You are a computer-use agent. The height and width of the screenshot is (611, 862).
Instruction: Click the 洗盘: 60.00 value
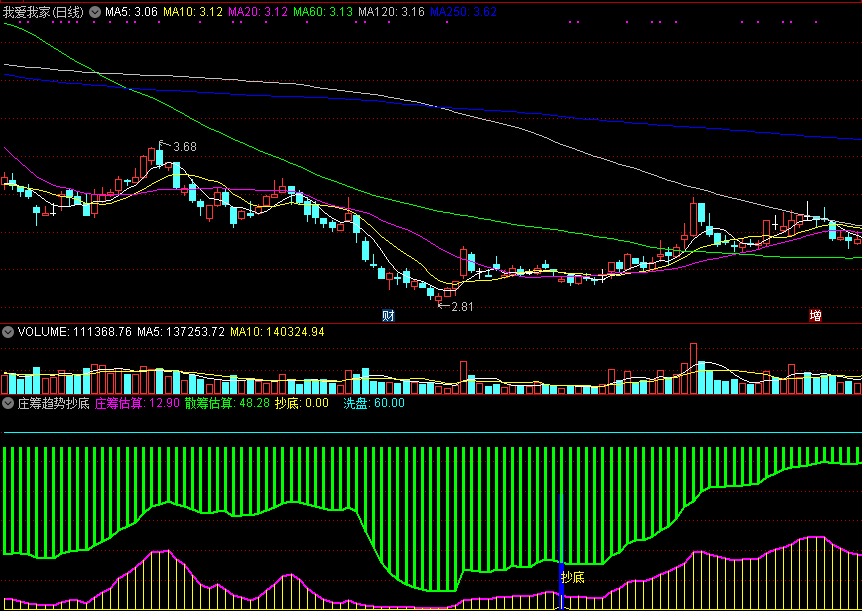[x=374, y=403]
